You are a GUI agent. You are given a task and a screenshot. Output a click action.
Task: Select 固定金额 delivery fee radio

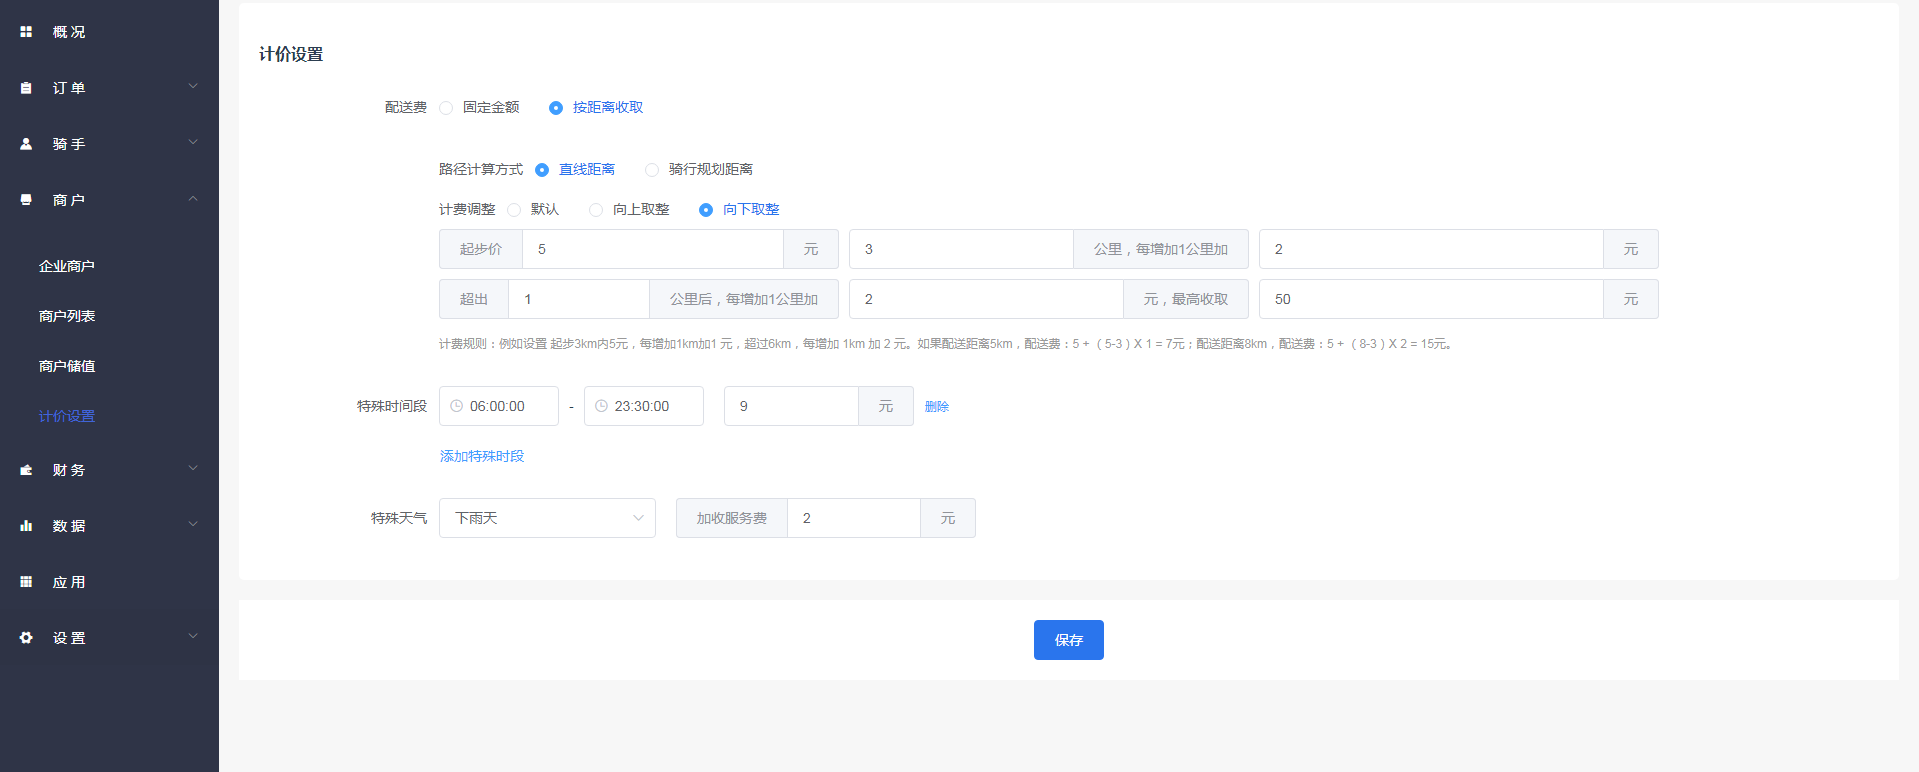pos(446,108)
